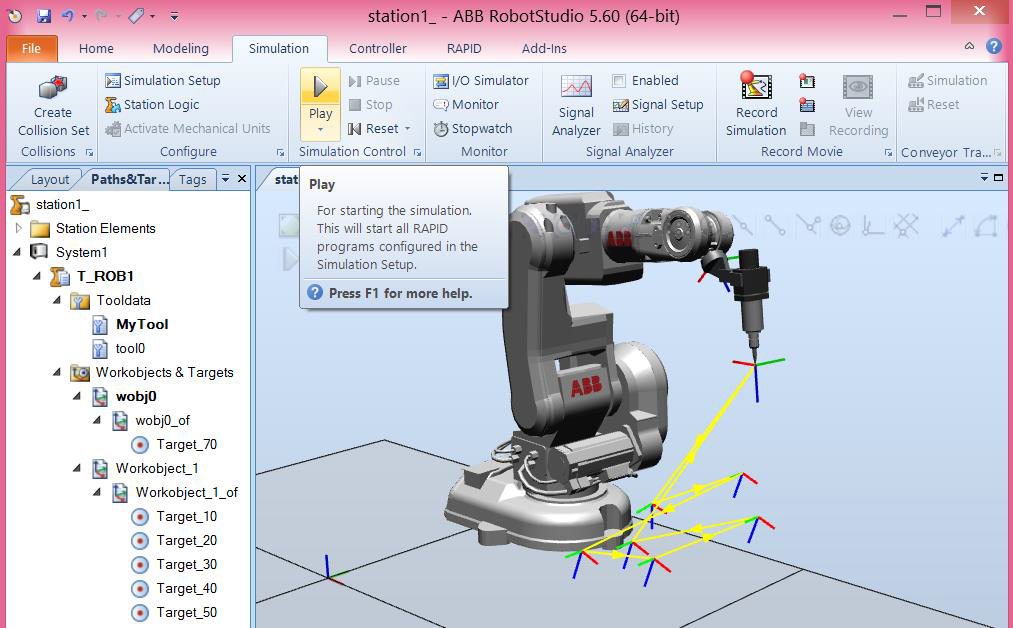Click the Stop simulation button
Image resolution: width=1013 pixels, height=628 pixels.
point(370,105)
